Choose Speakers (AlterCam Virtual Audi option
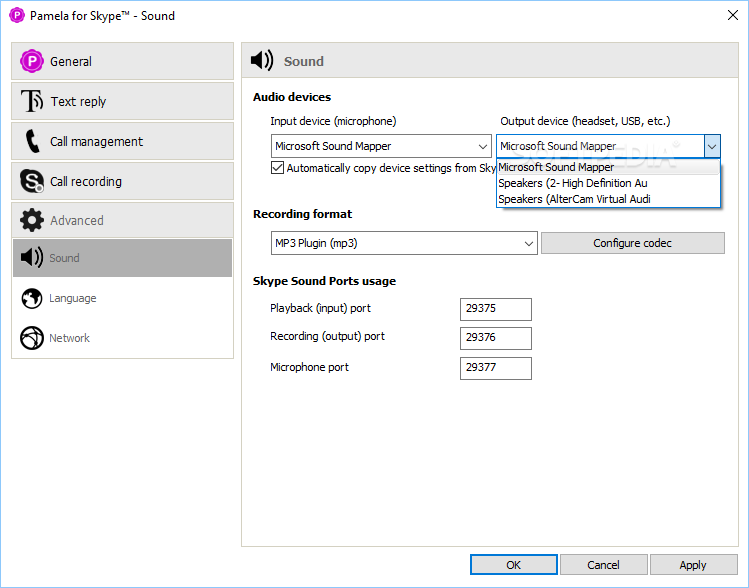Viewport: 749px width, 588px height. [608, 199]
